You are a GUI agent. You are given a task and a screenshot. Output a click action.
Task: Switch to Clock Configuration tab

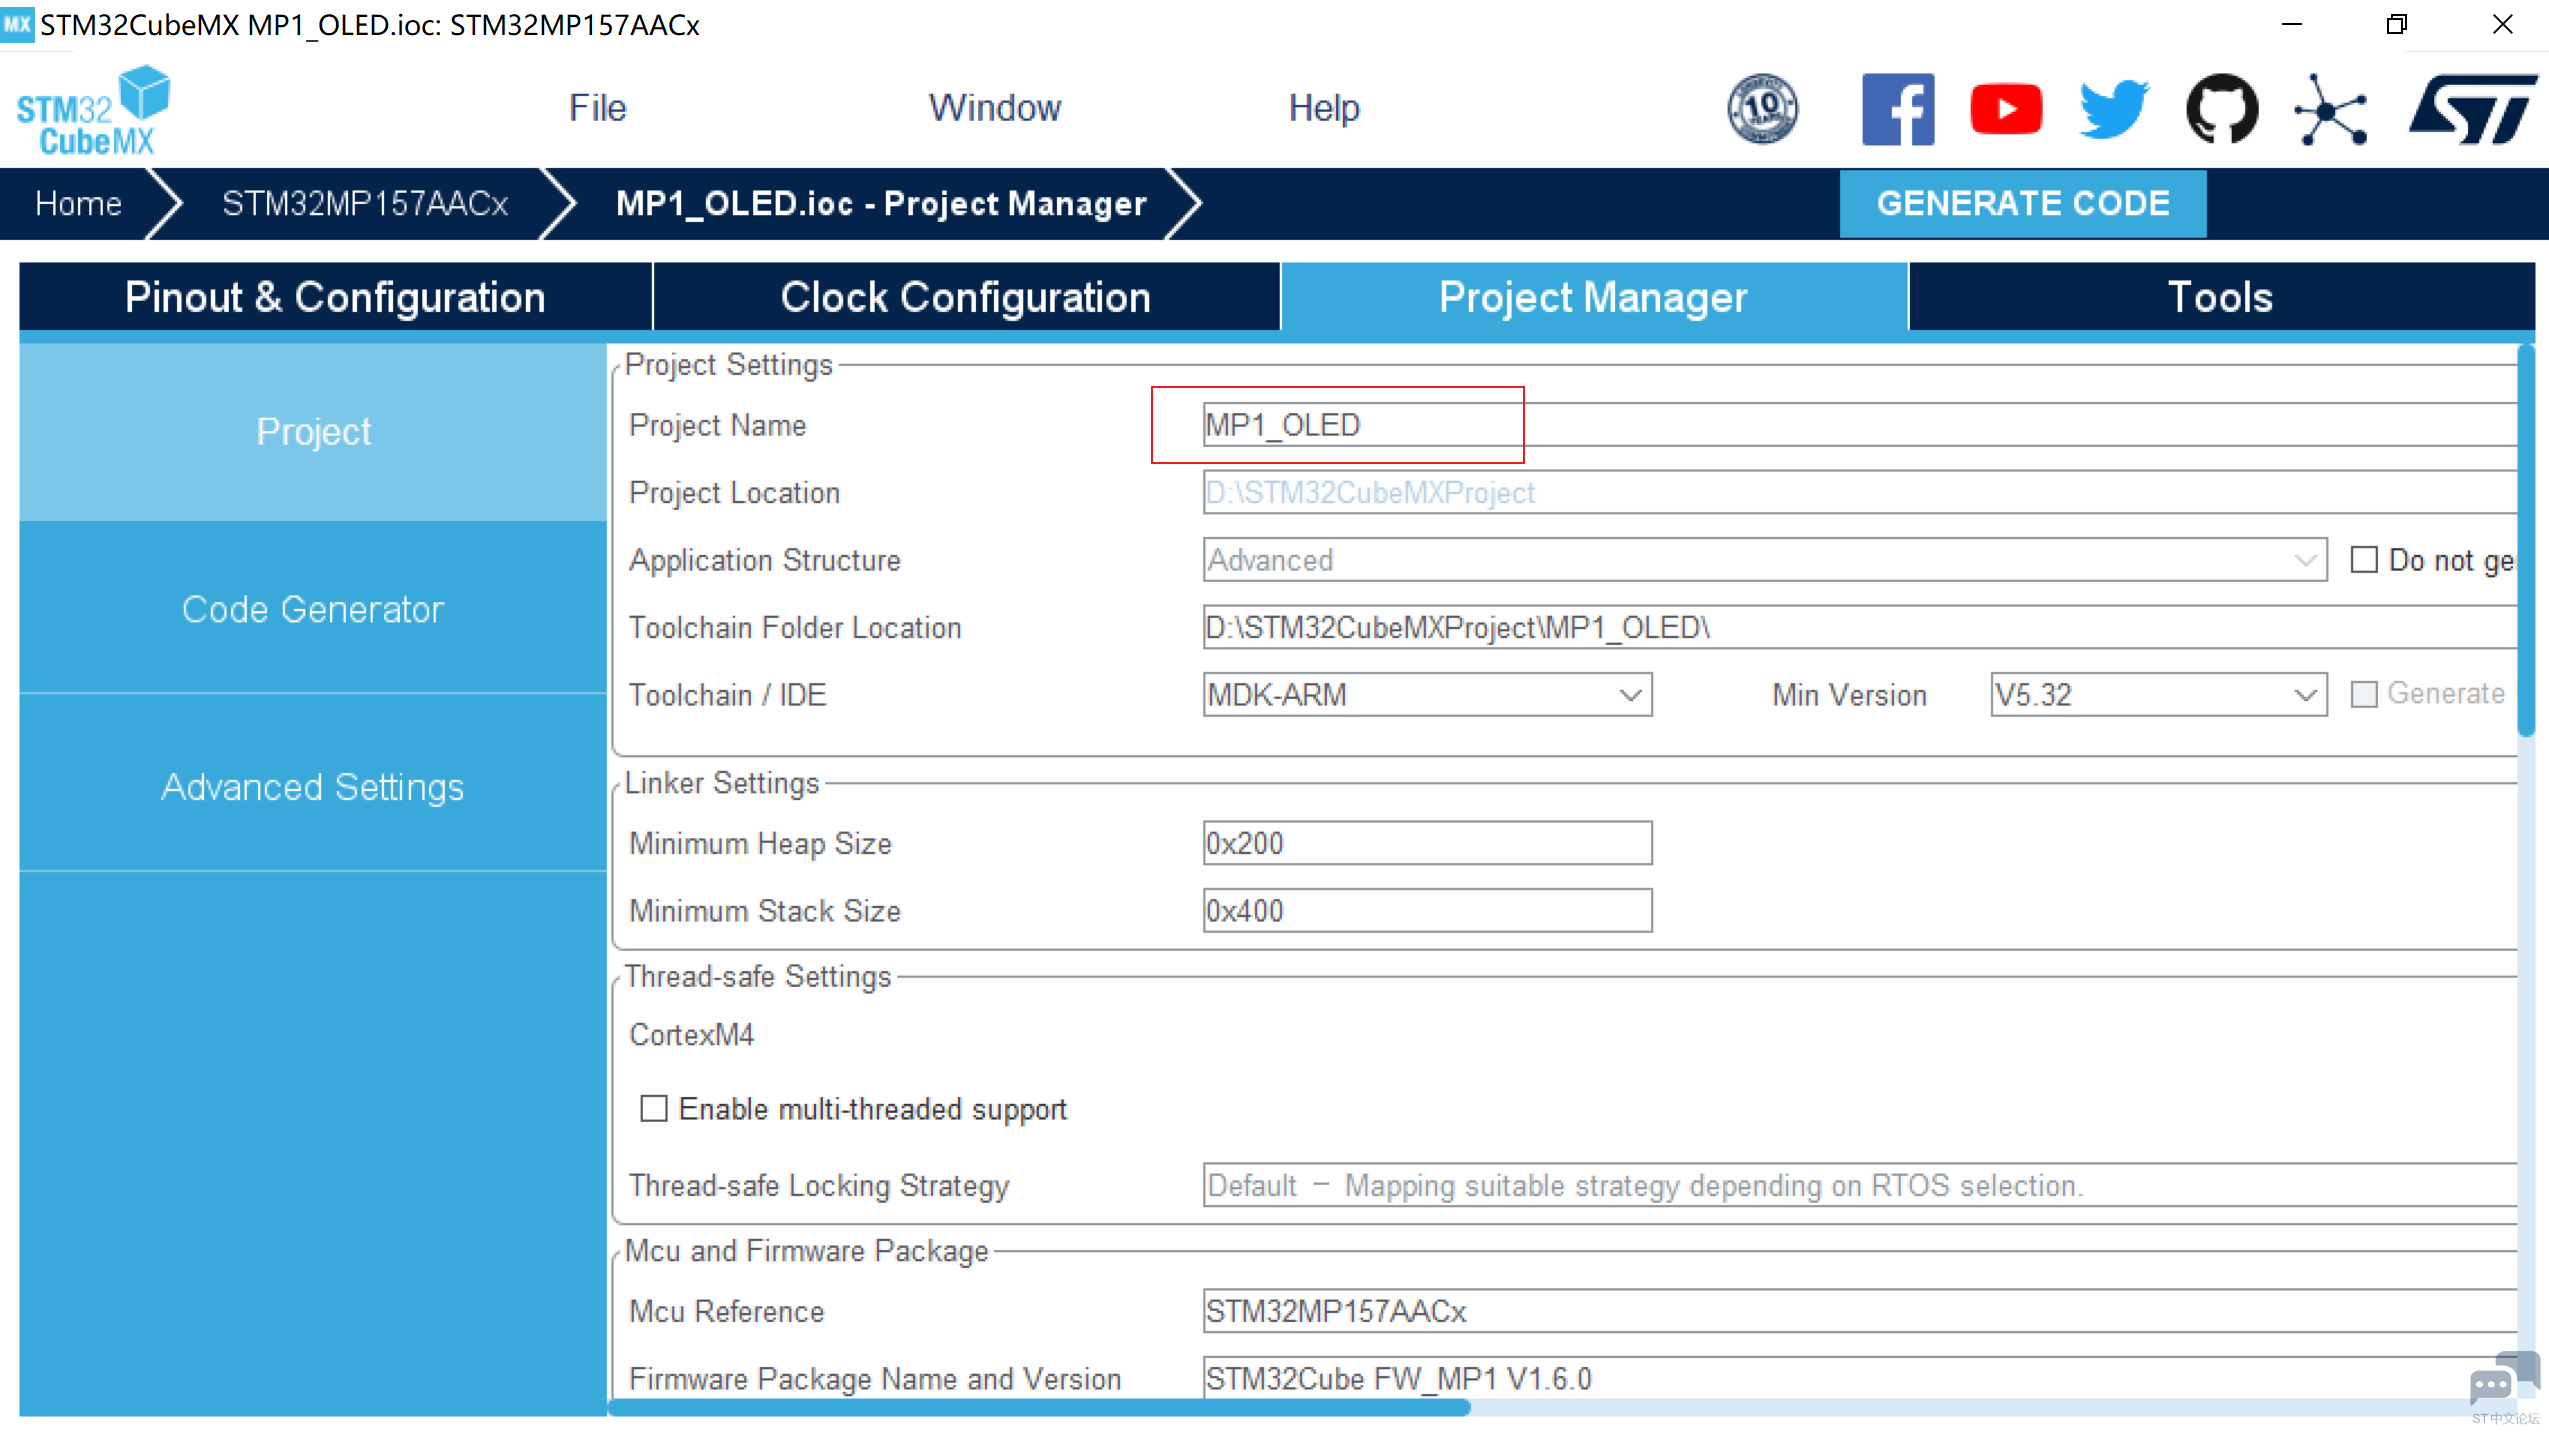tap(966, 297)
